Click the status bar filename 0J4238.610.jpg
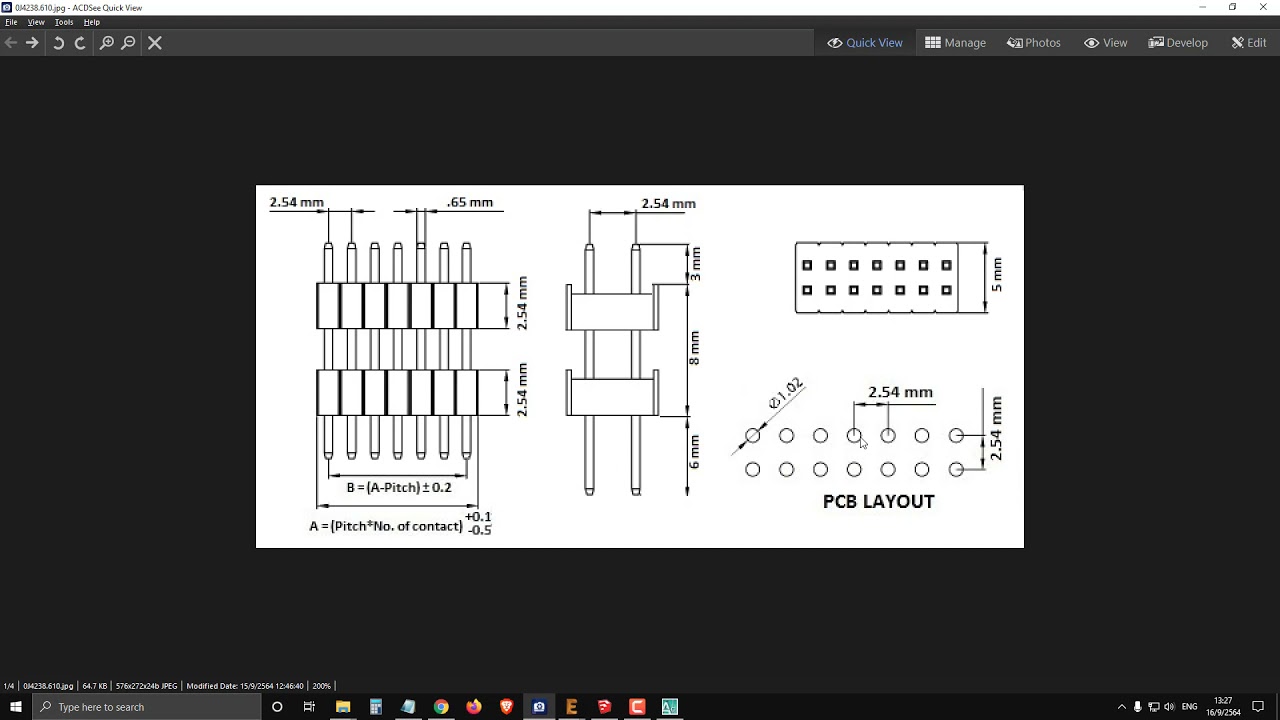1280x720 pixels. [48, 686]
